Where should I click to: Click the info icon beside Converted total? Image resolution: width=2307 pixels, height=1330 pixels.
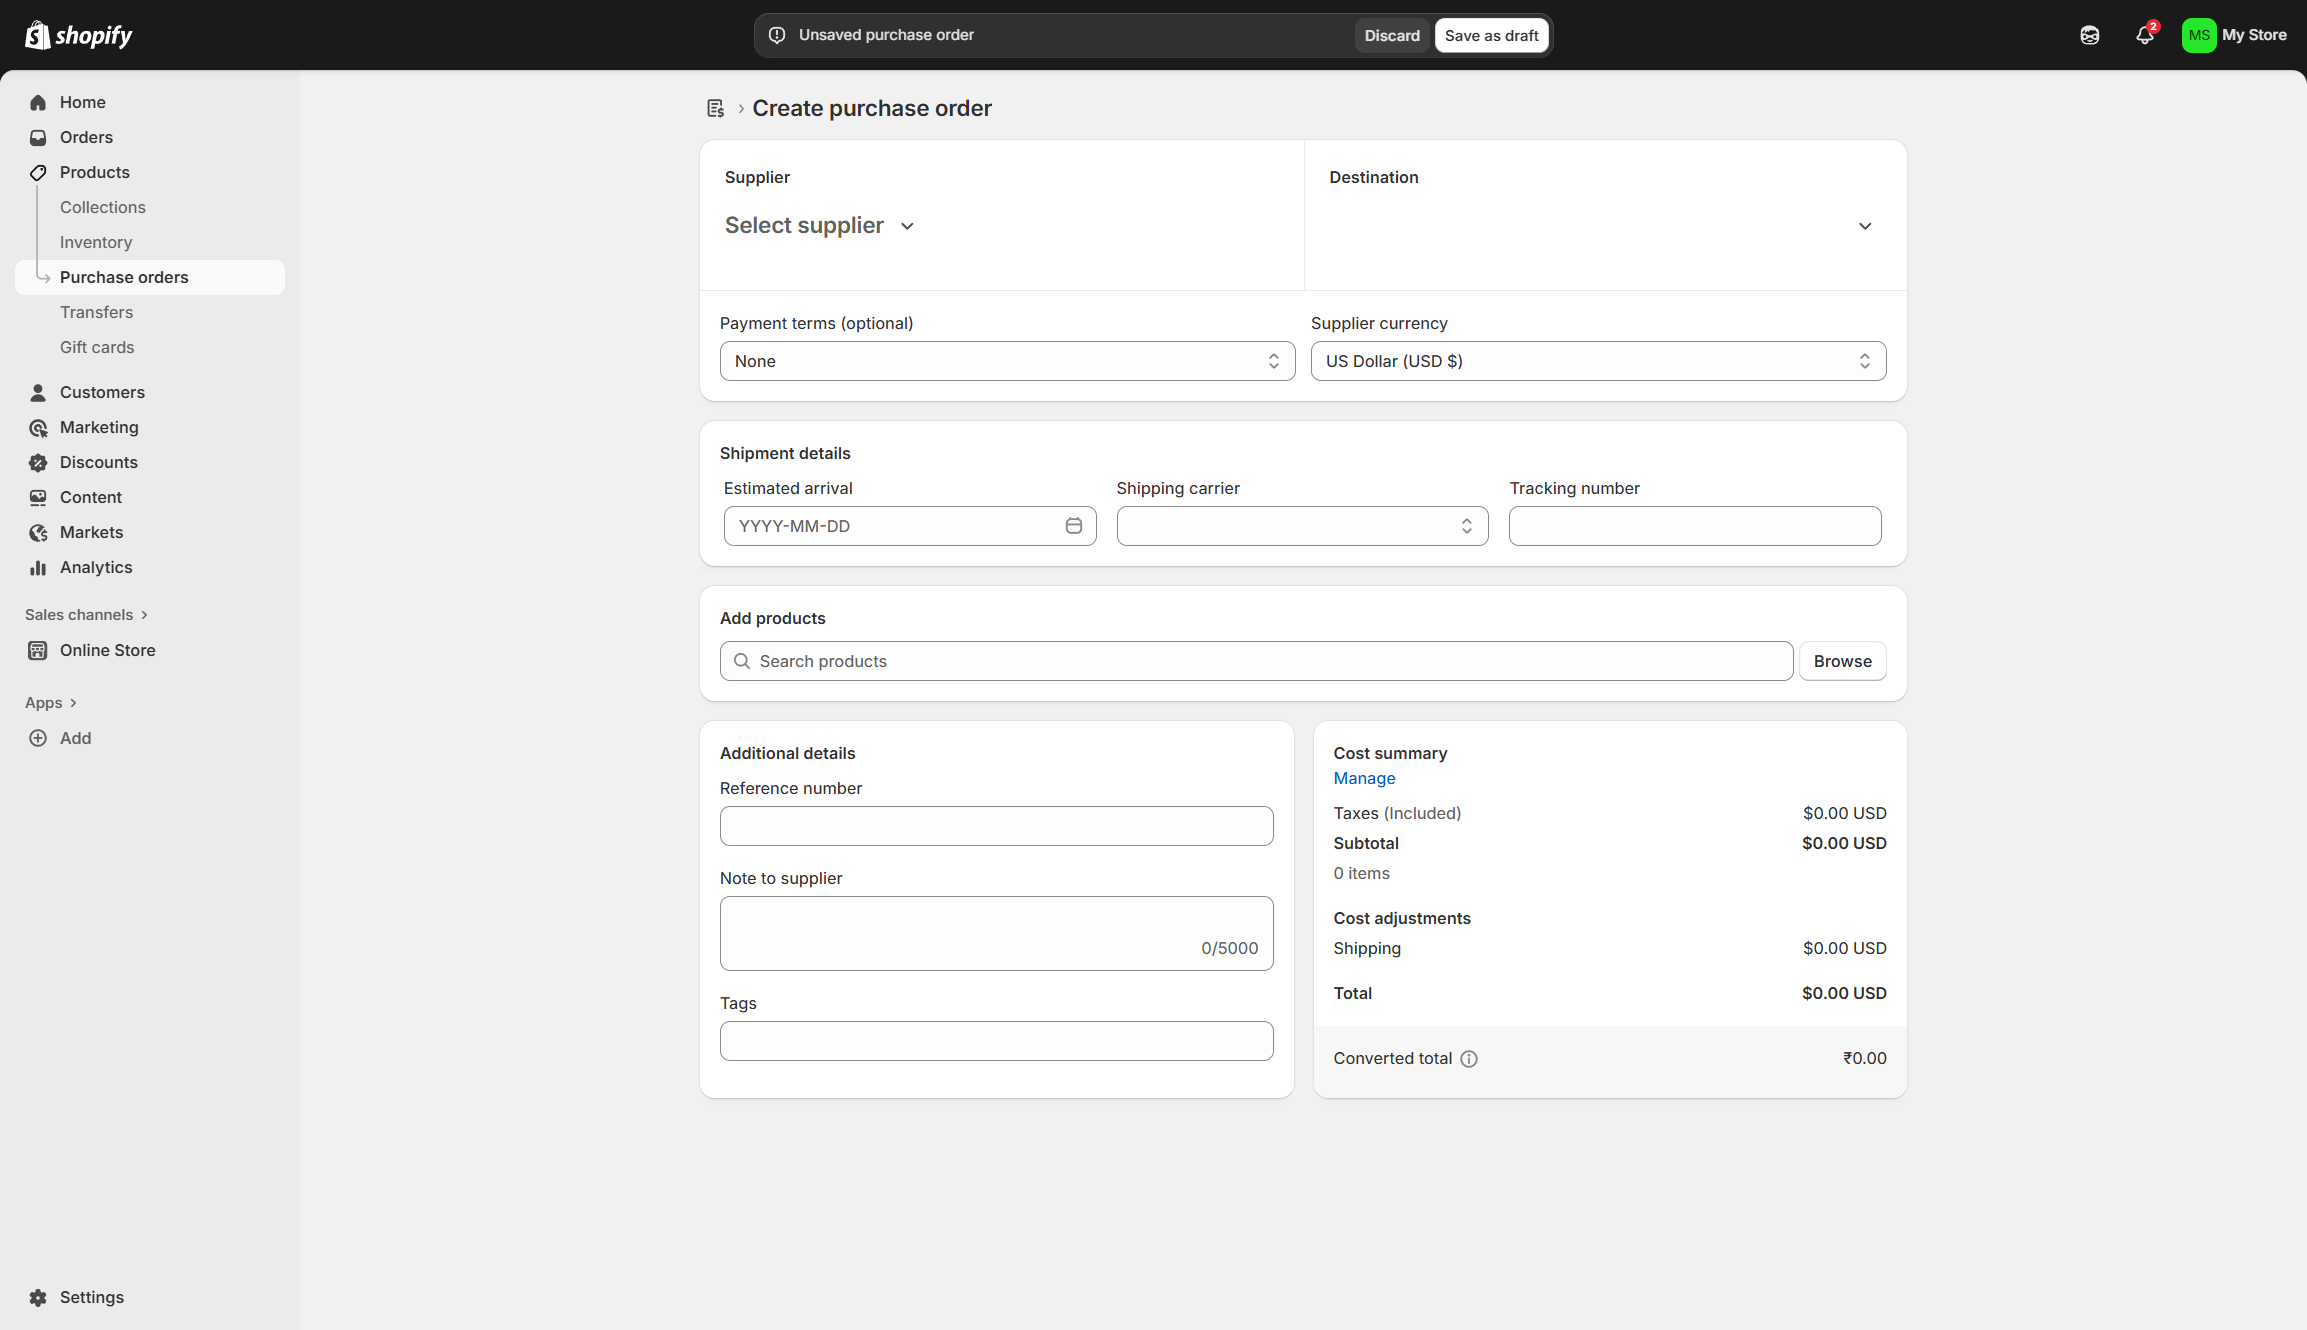tap(1468, 1058)
